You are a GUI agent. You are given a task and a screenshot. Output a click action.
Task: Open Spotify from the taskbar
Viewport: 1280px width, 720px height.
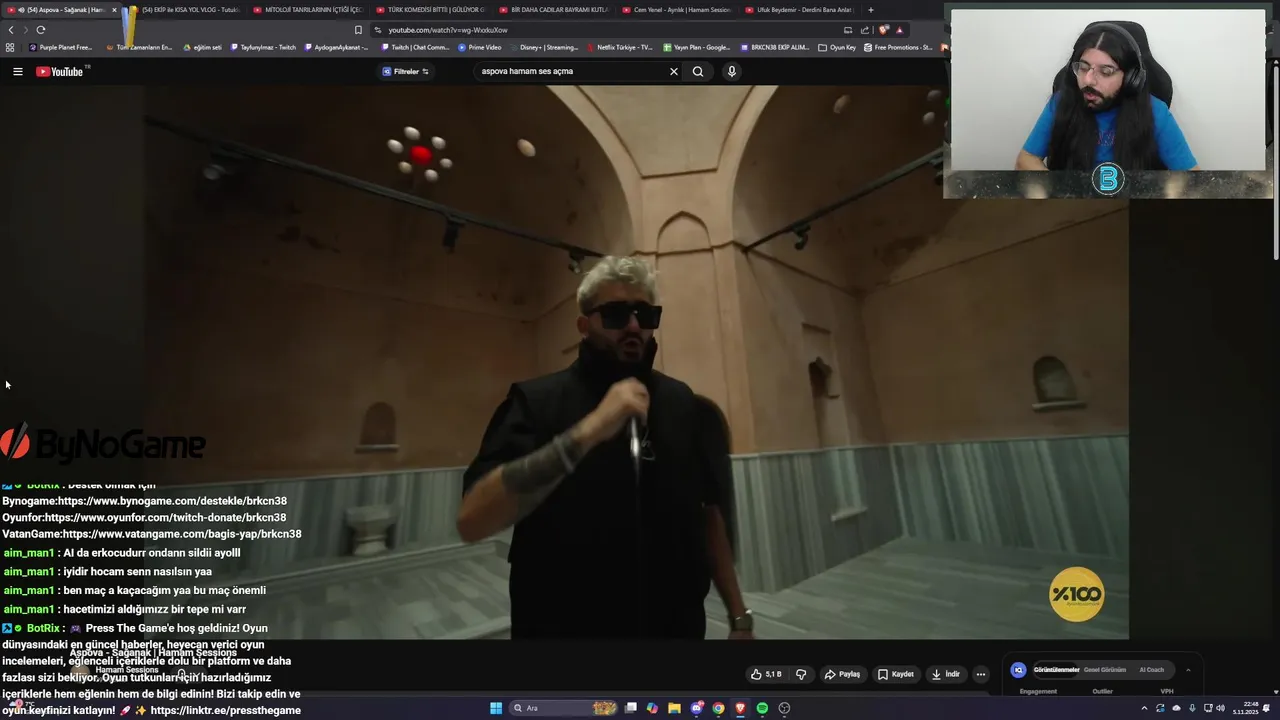click(x=762, y=708)
